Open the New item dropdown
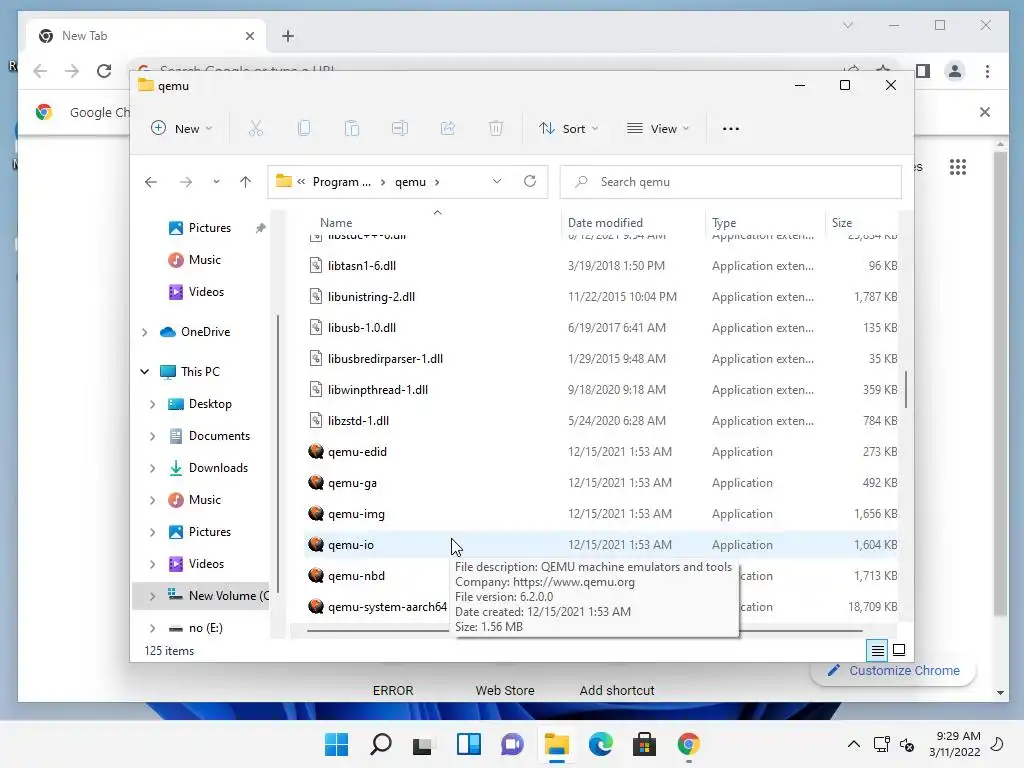 pyautogui.click(x=182, y=129)
